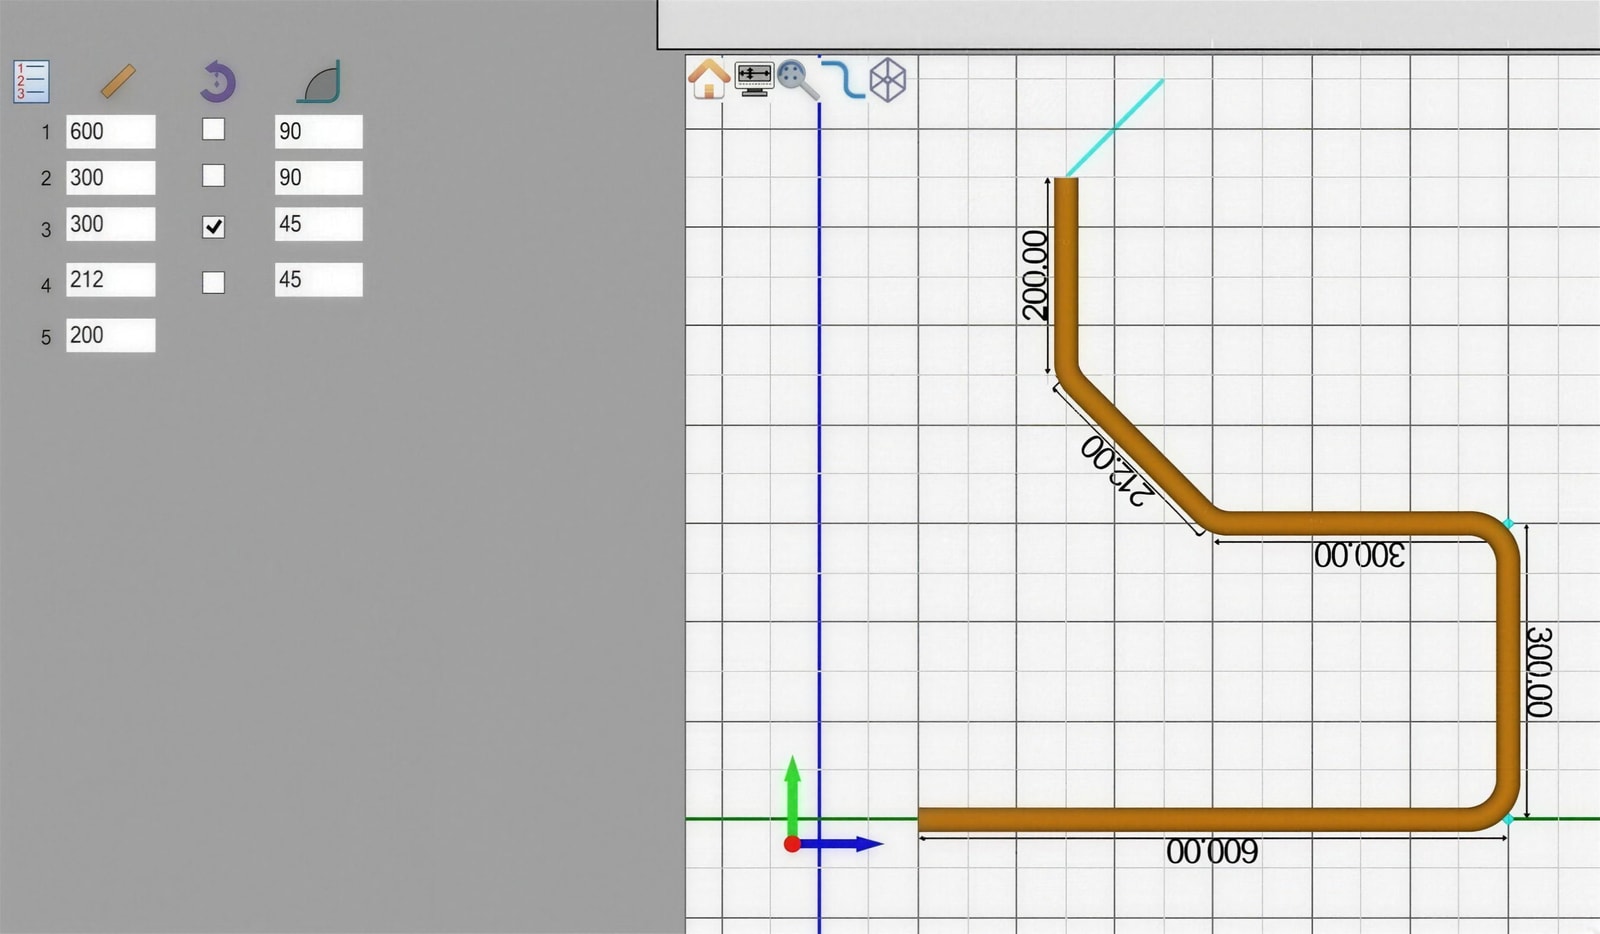Edit the row 2 length field 300

[x=110, y=177]
